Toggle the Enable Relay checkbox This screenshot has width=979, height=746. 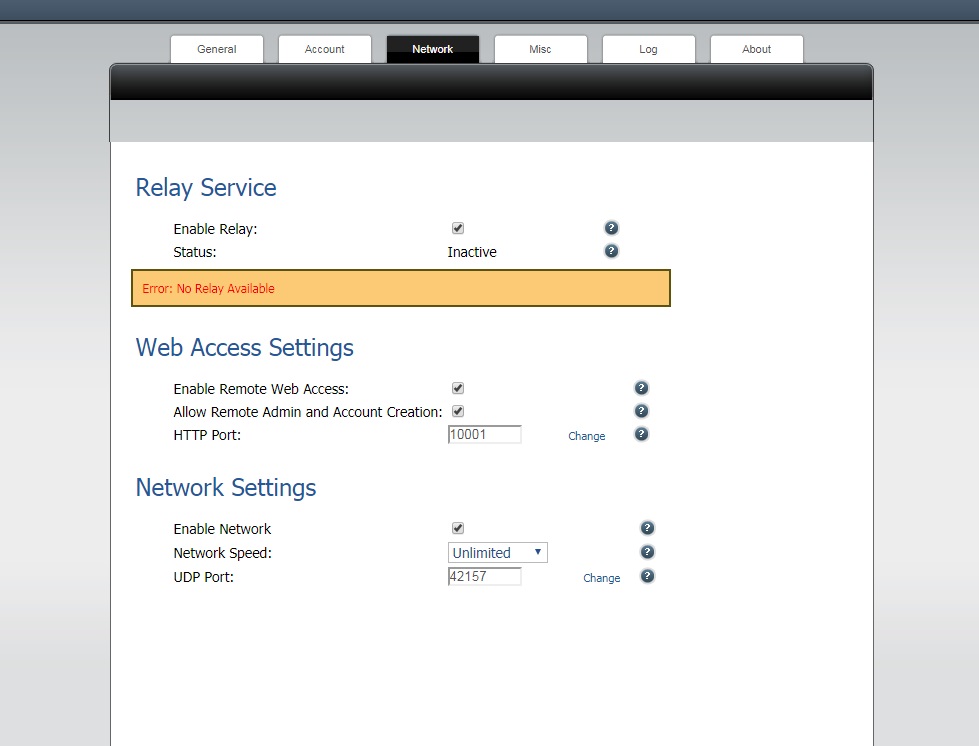(458, 228)
